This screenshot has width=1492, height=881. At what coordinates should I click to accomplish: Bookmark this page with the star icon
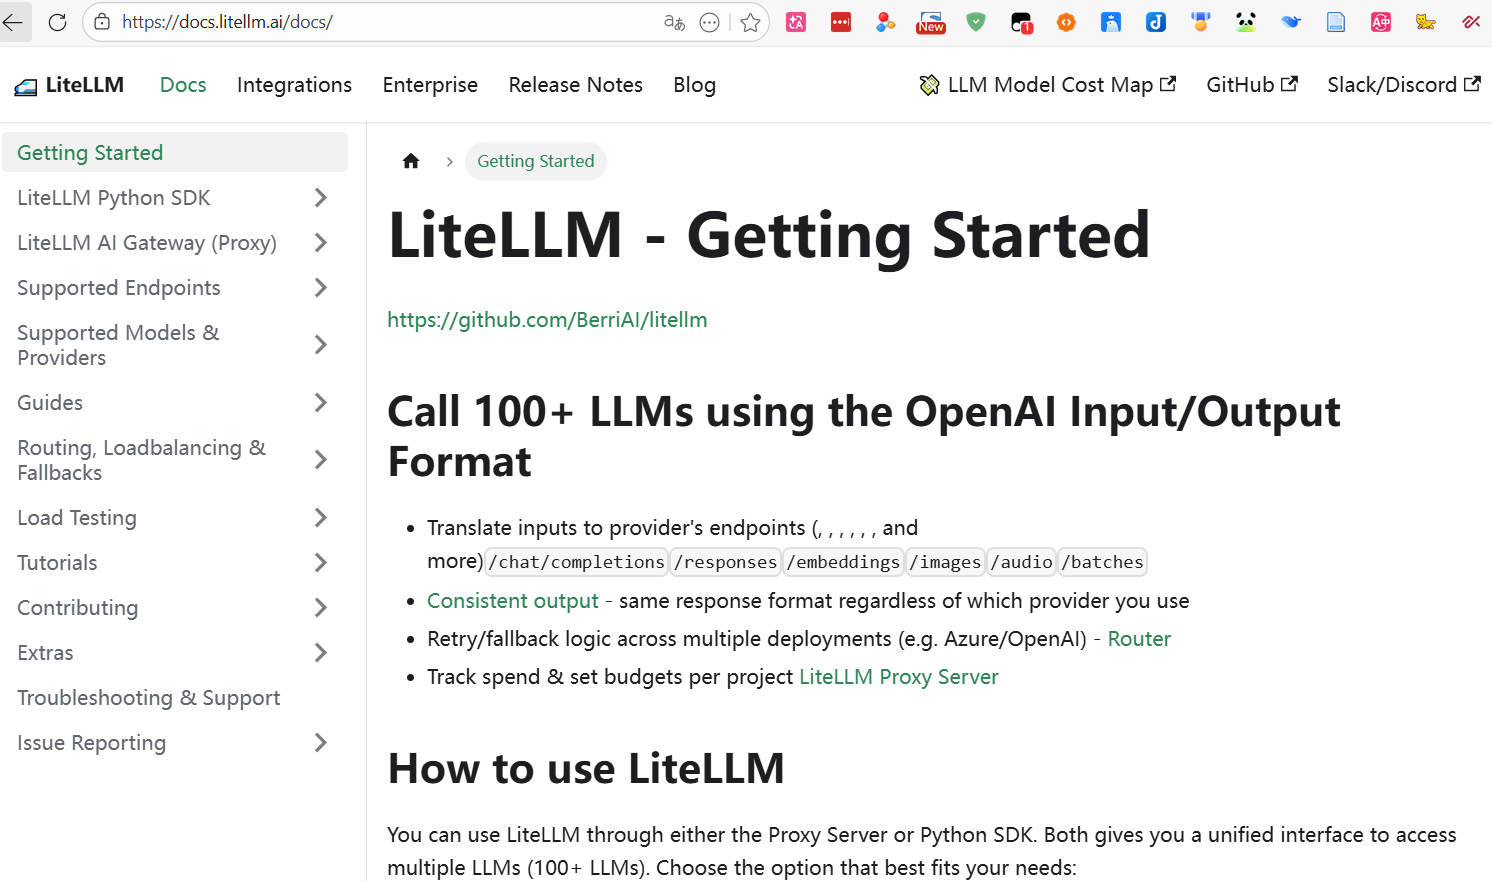click(x=751, y=22)
